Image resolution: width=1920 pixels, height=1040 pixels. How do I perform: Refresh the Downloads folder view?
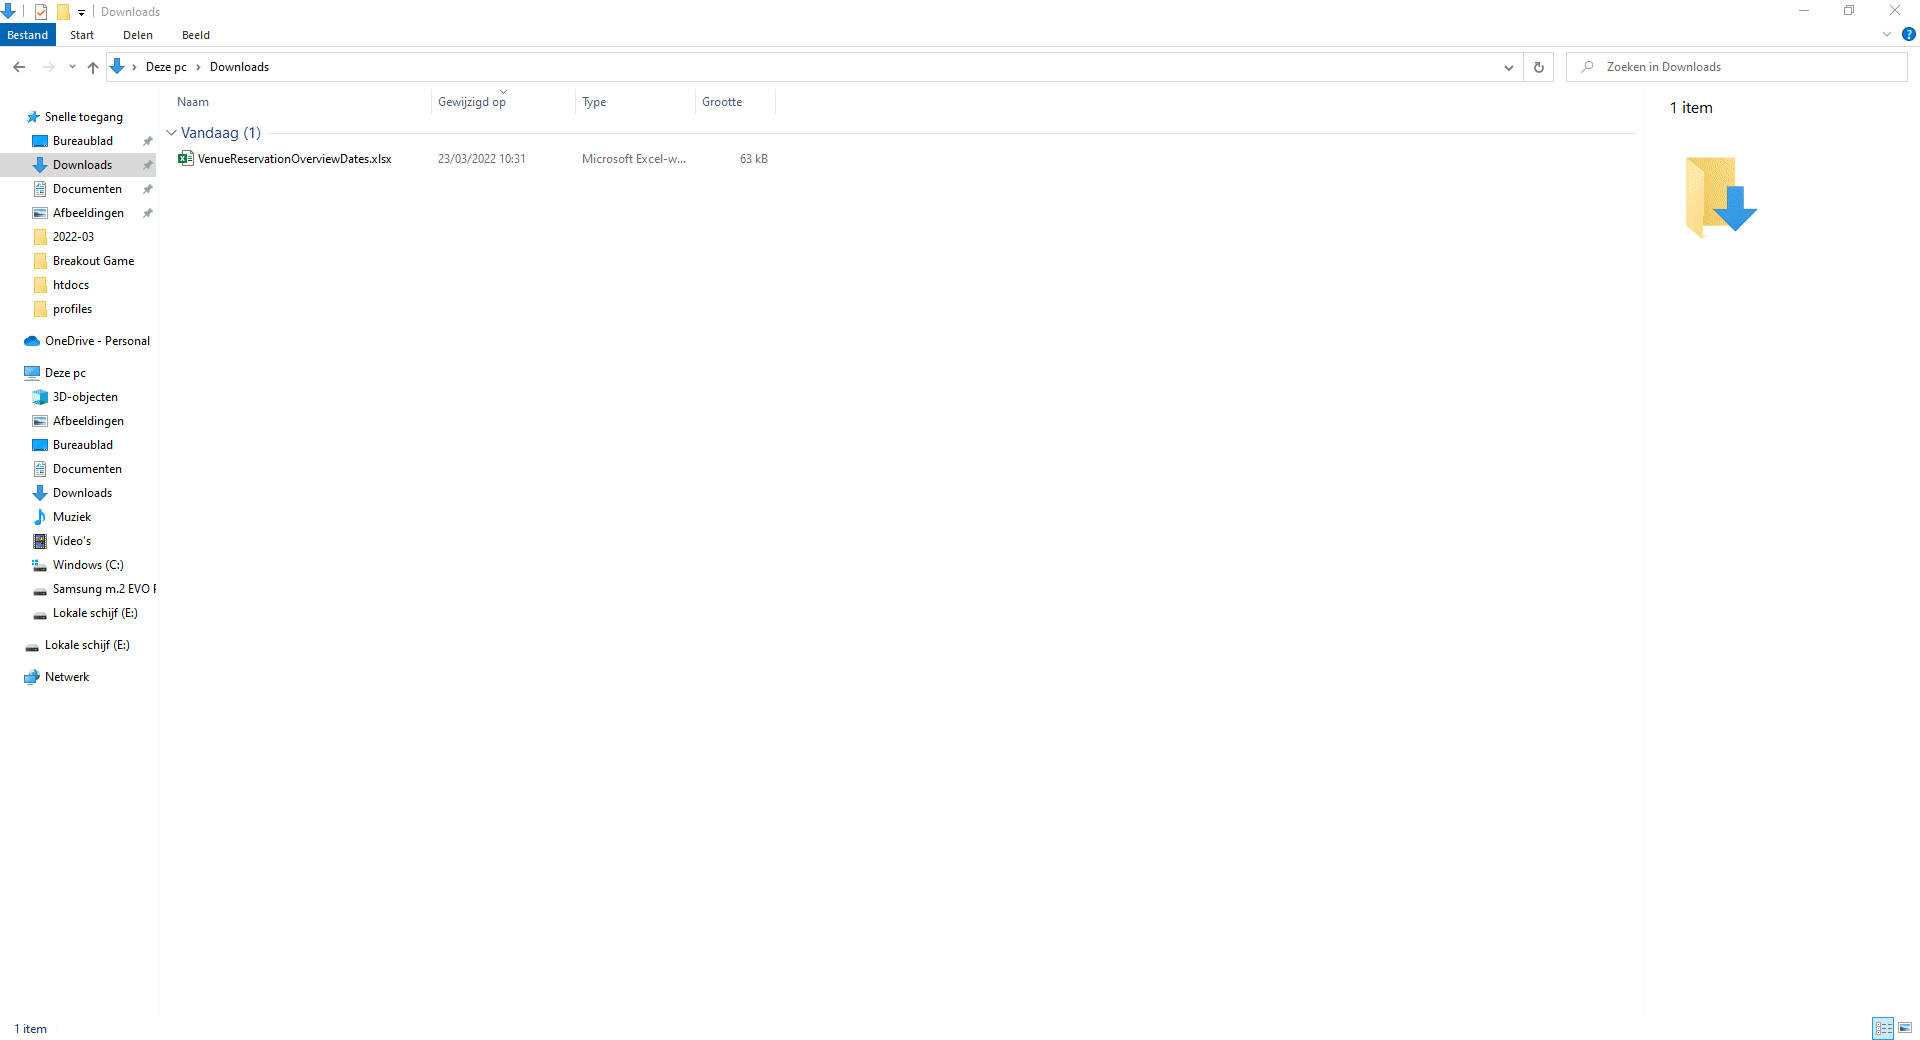tap(1538, 67)
